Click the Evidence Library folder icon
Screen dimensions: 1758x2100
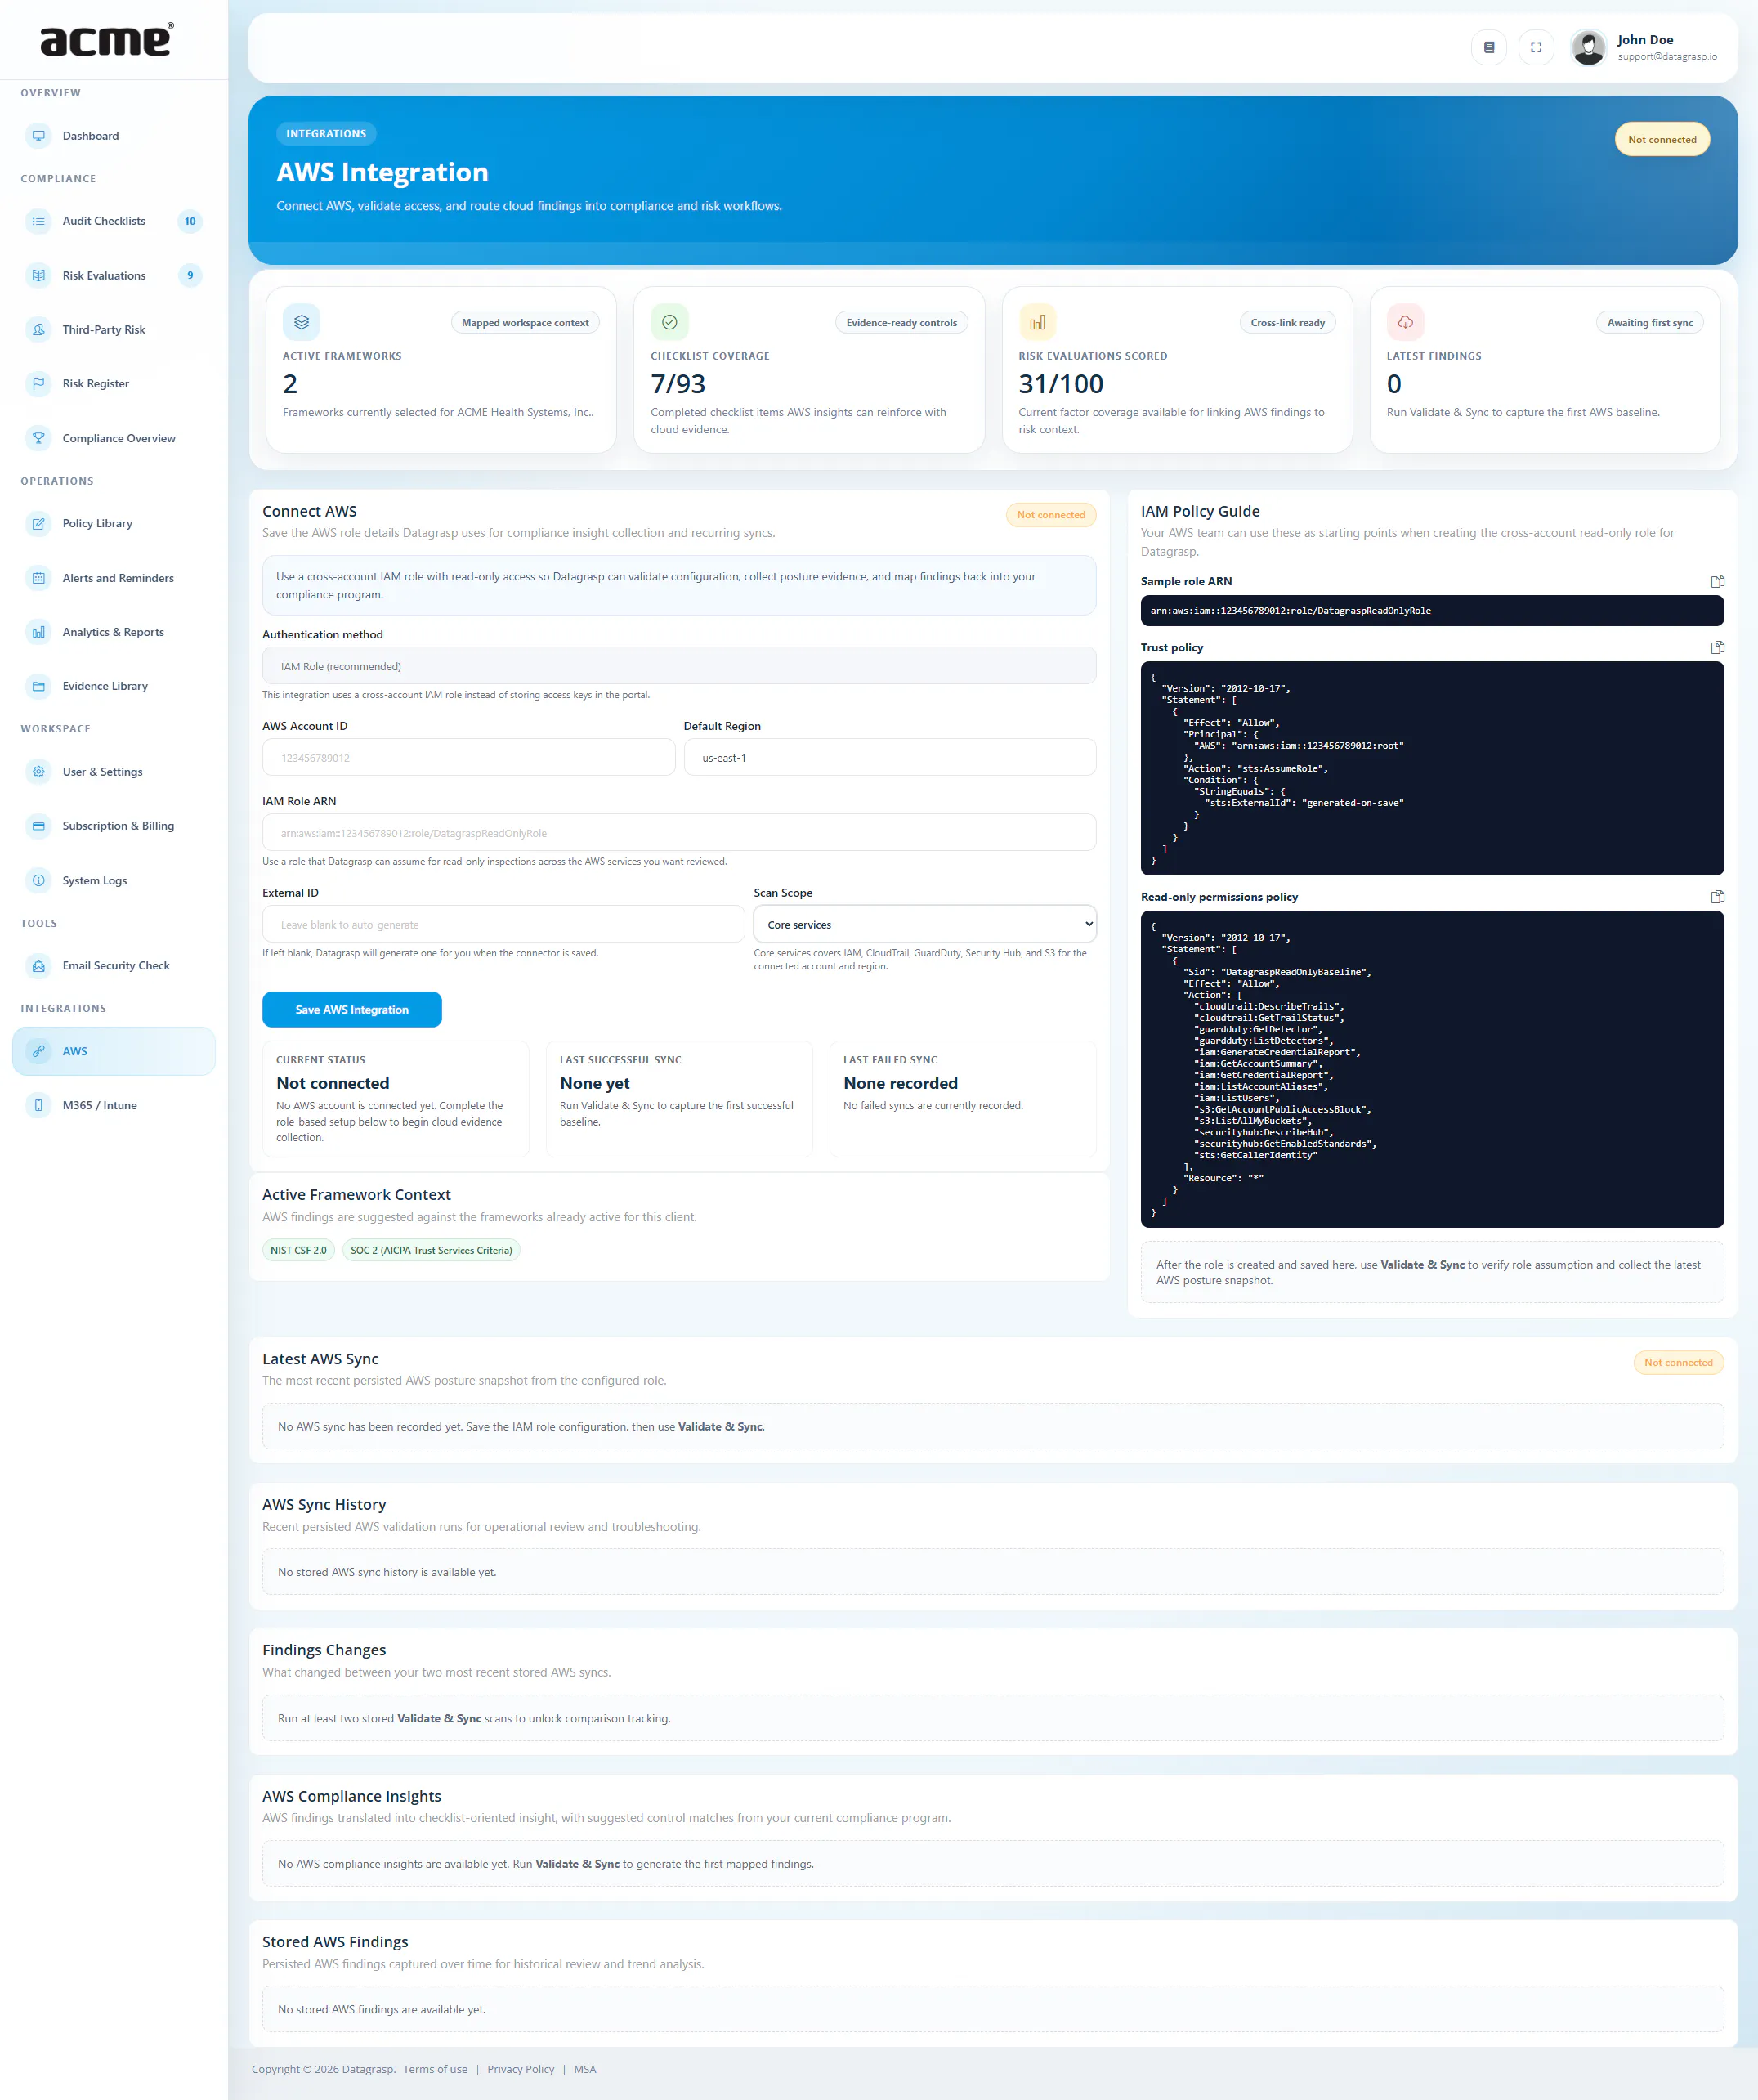tap(38, 686)
